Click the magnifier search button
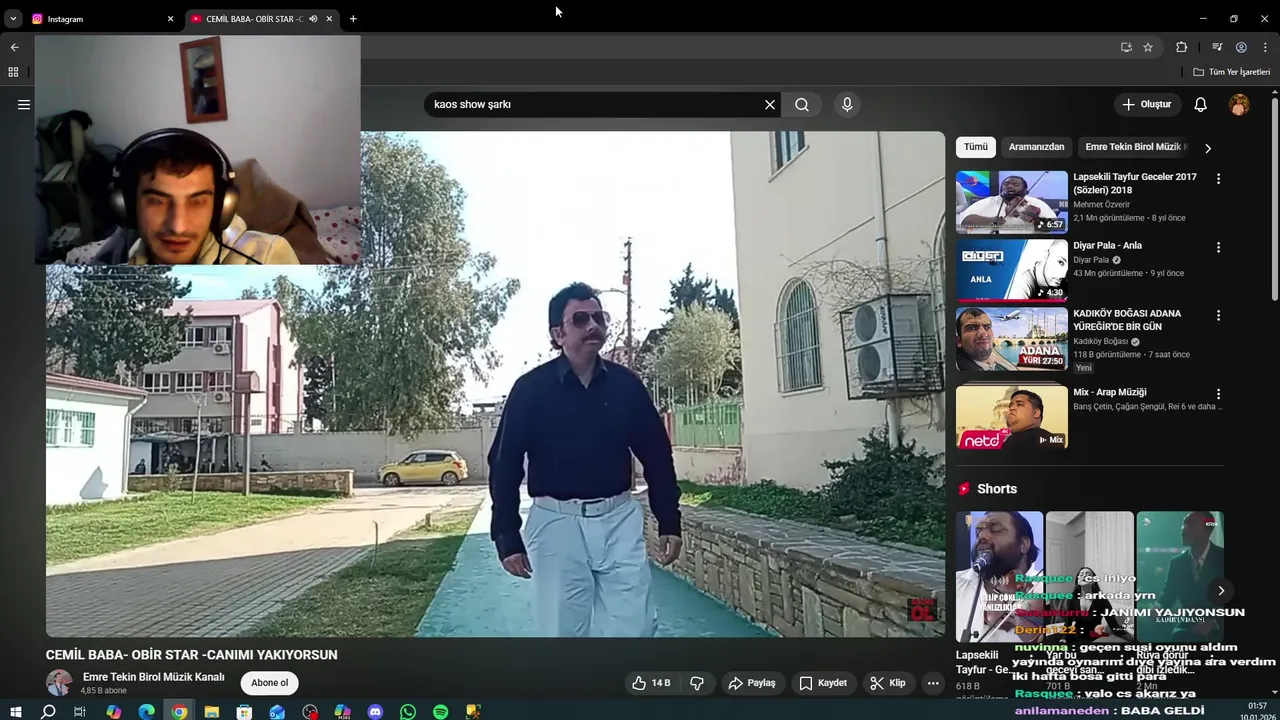 [802, 104]
